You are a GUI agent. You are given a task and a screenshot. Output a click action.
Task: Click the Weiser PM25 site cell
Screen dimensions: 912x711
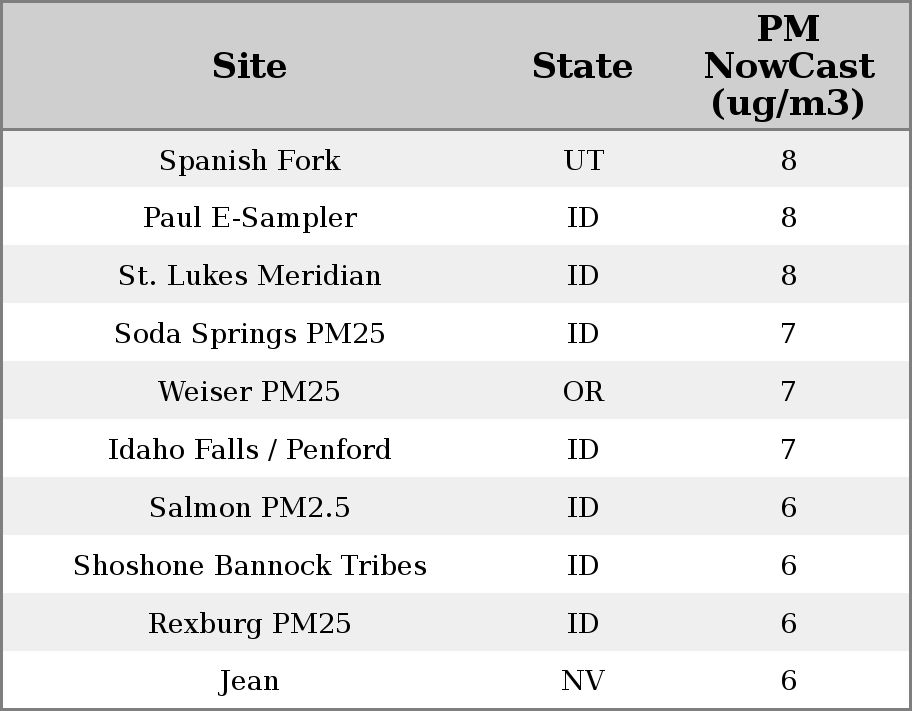coord(249,392)
